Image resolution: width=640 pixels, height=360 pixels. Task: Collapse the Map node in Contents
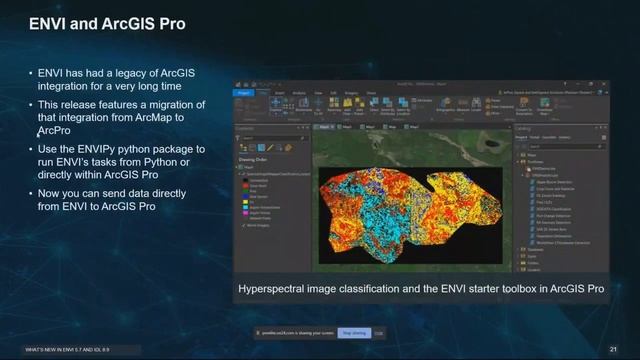tap(237, 167)
